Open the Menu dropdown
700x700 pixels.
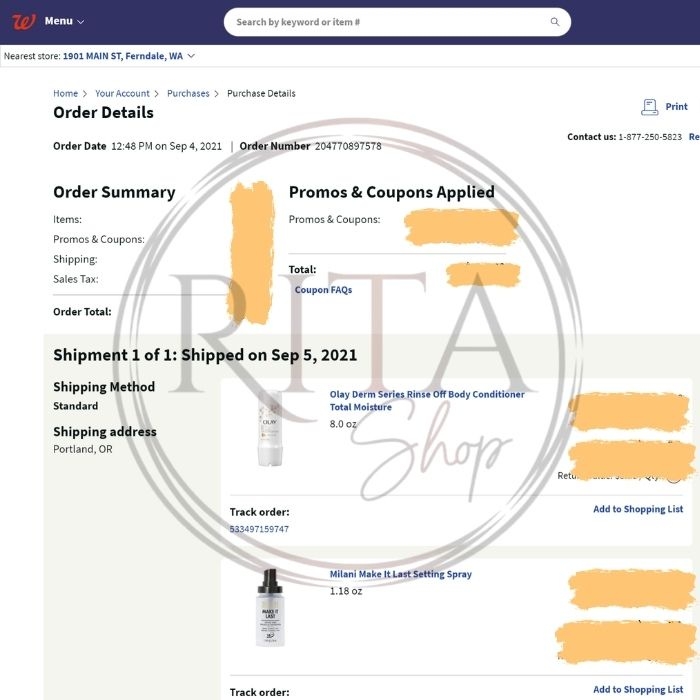(x=64, y=21)
